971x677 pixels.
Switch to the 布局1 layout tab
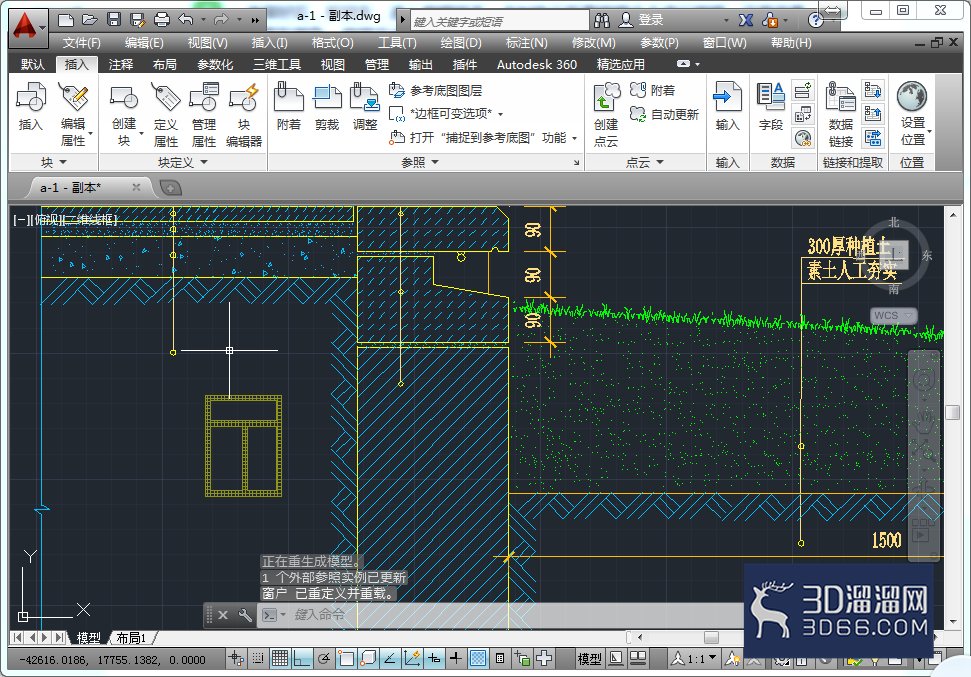coord(131,637)
